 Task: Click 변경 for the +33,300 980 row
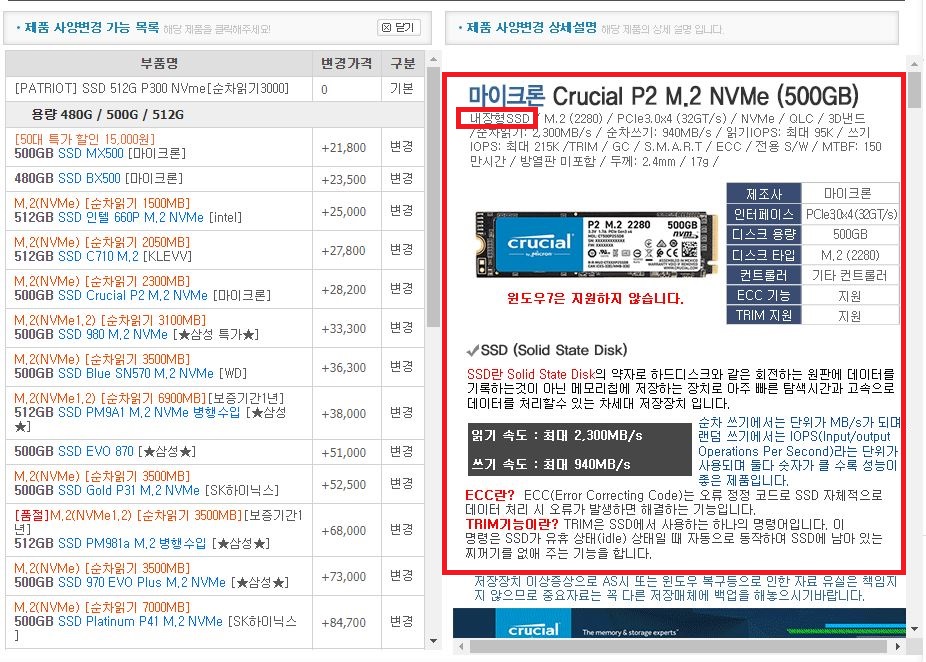pyautogui.click(x=402, y=327)
